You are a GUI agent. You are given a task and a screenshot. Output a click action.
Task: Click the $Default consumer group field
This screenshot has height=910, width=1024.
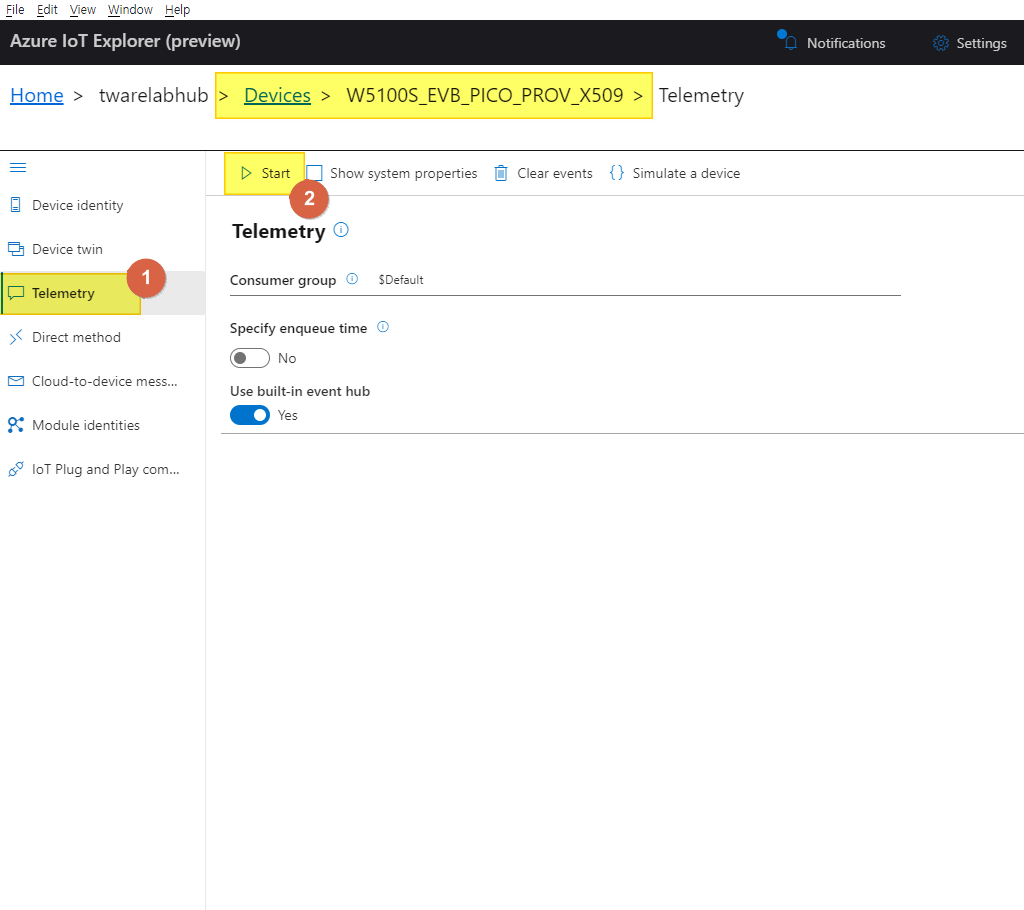point(639,280)
